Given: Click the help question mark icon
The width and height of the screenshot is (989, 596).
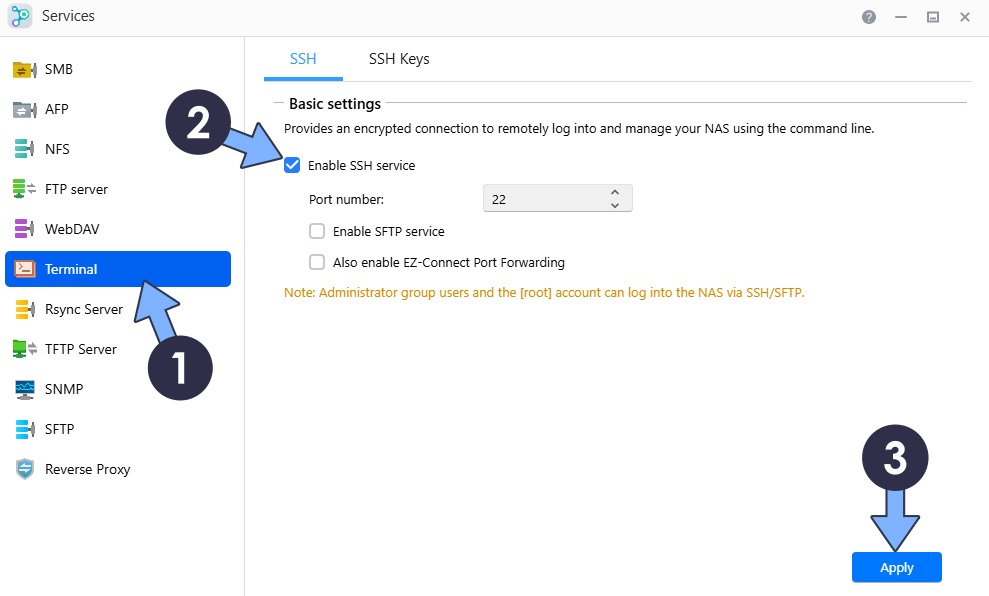Looking at the screenshot, I should [869, 17].
